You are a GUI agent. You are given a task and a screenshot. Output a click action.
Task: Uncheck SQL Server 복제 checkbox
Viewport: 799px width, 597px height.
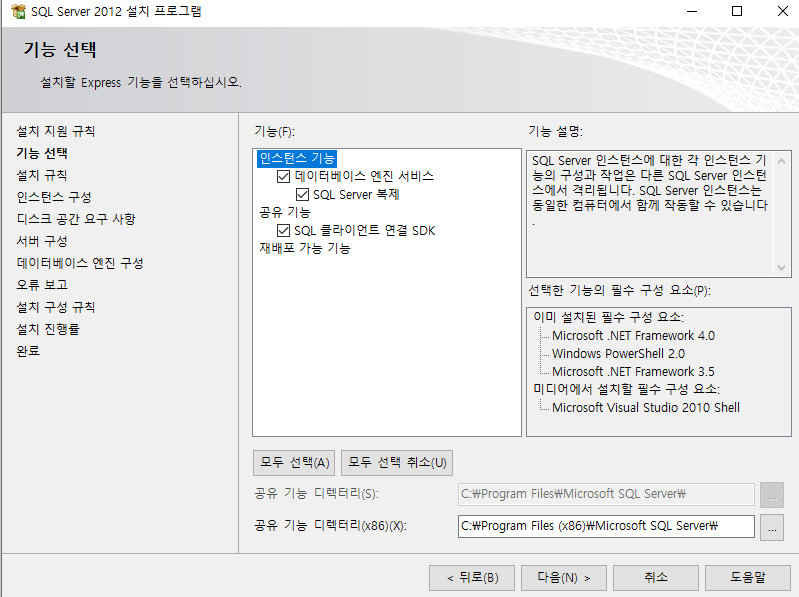(302, 195)
